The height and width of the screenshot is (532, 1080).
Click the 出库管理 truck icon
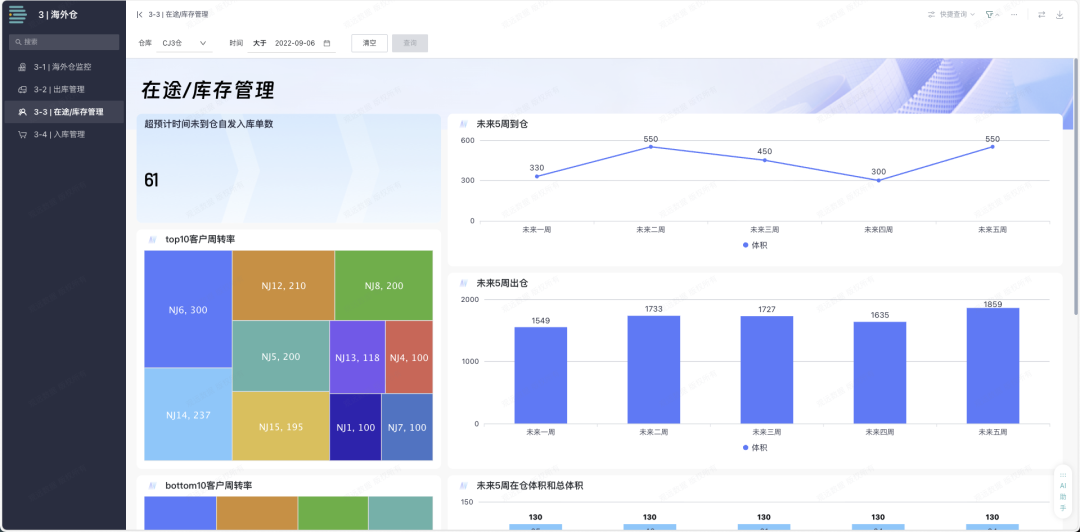coord(22,90)
